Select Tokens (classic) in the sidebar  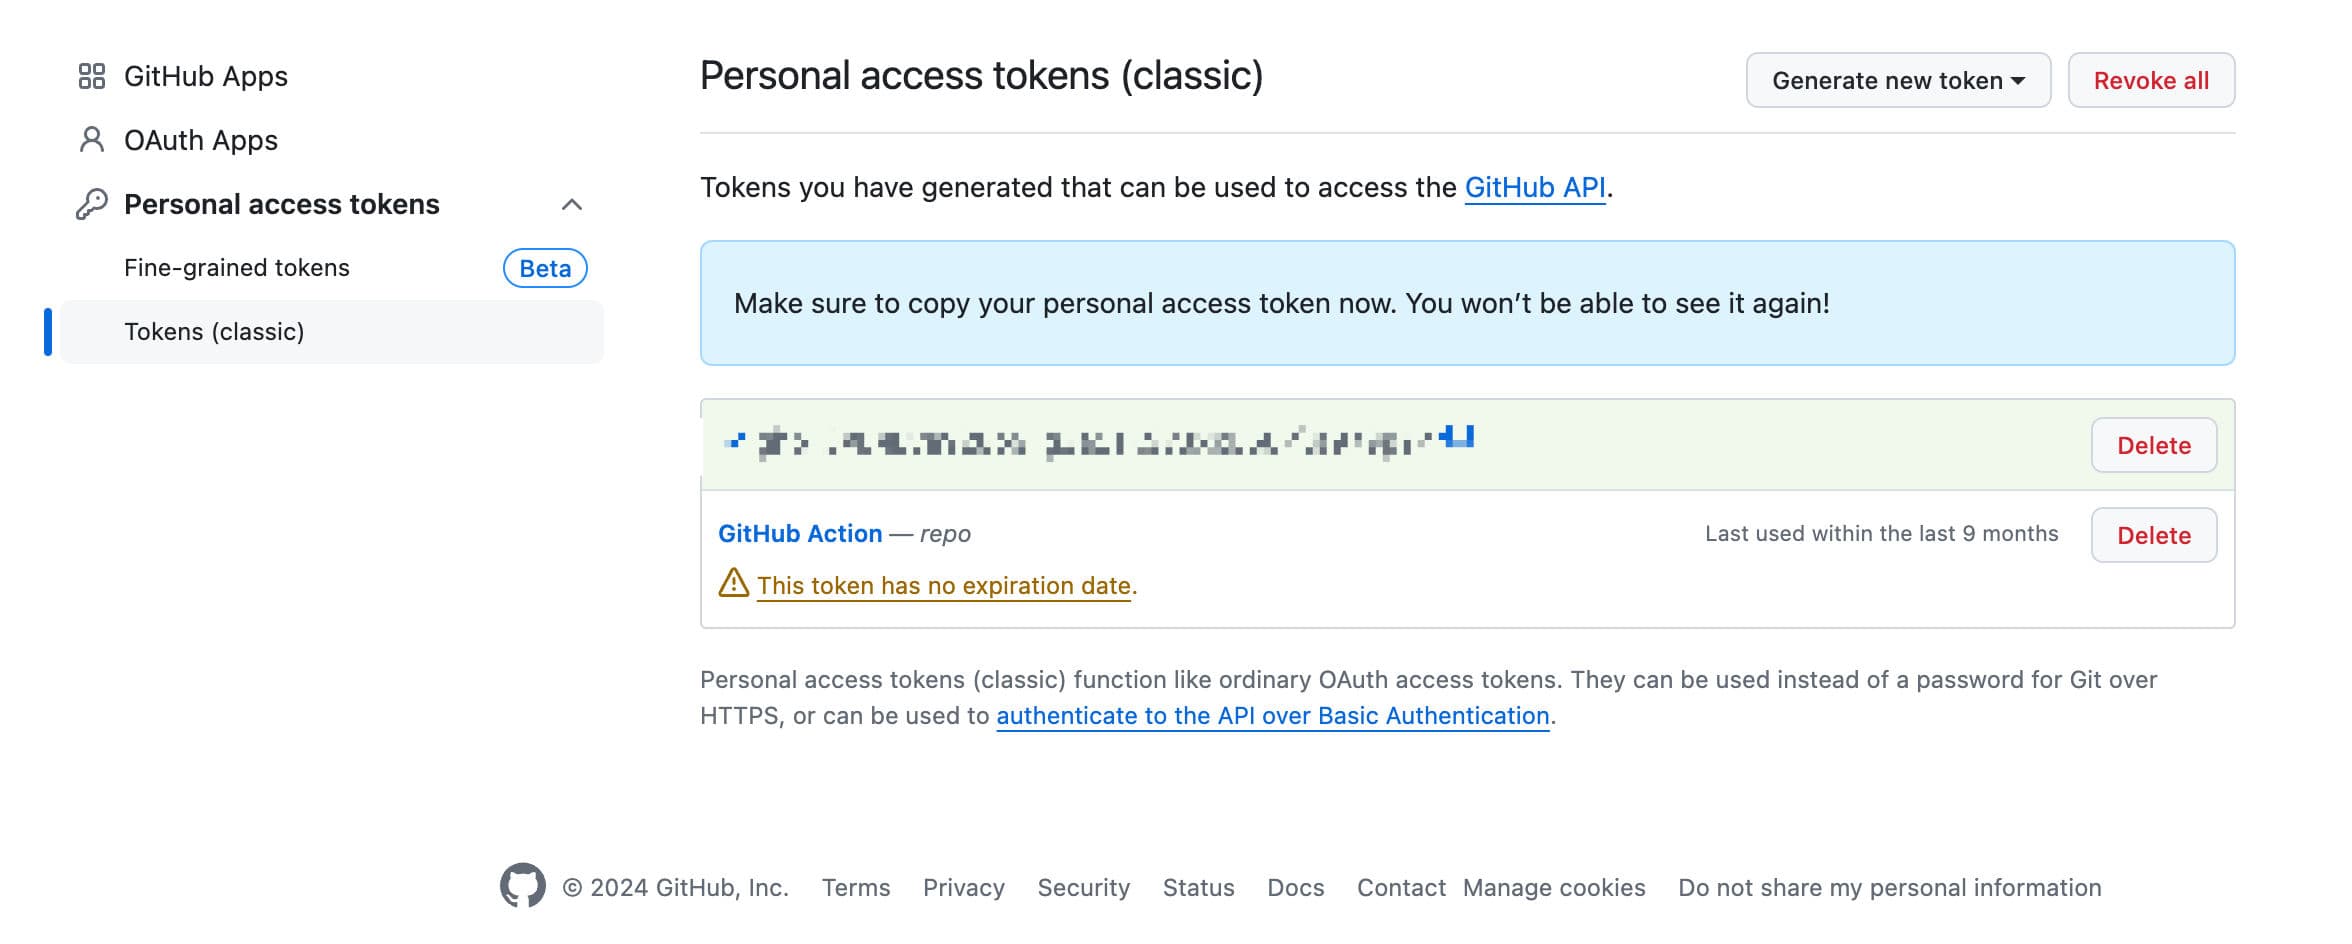pyautogui.click(x=214, y=332)
